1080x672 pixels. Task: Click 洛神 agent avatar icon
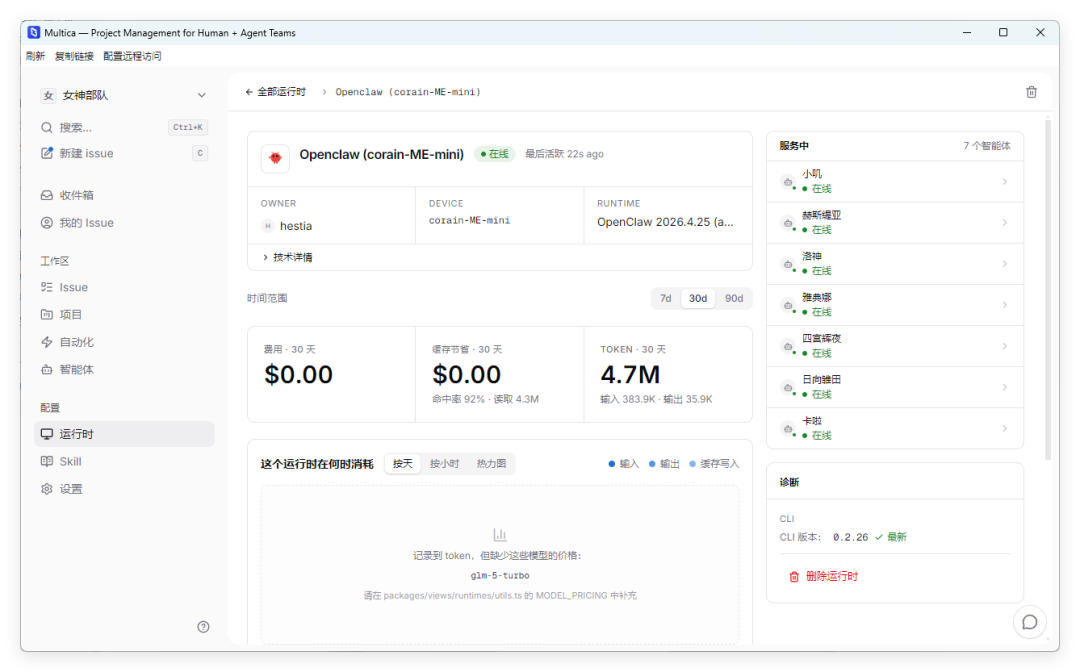(x=788, y=264)
